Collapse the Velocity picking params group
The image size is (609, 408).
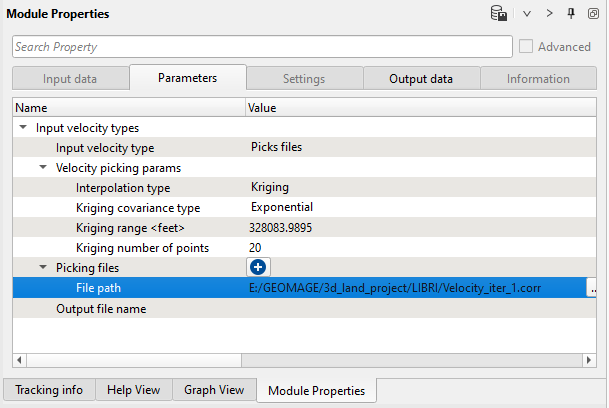(43, 168)
